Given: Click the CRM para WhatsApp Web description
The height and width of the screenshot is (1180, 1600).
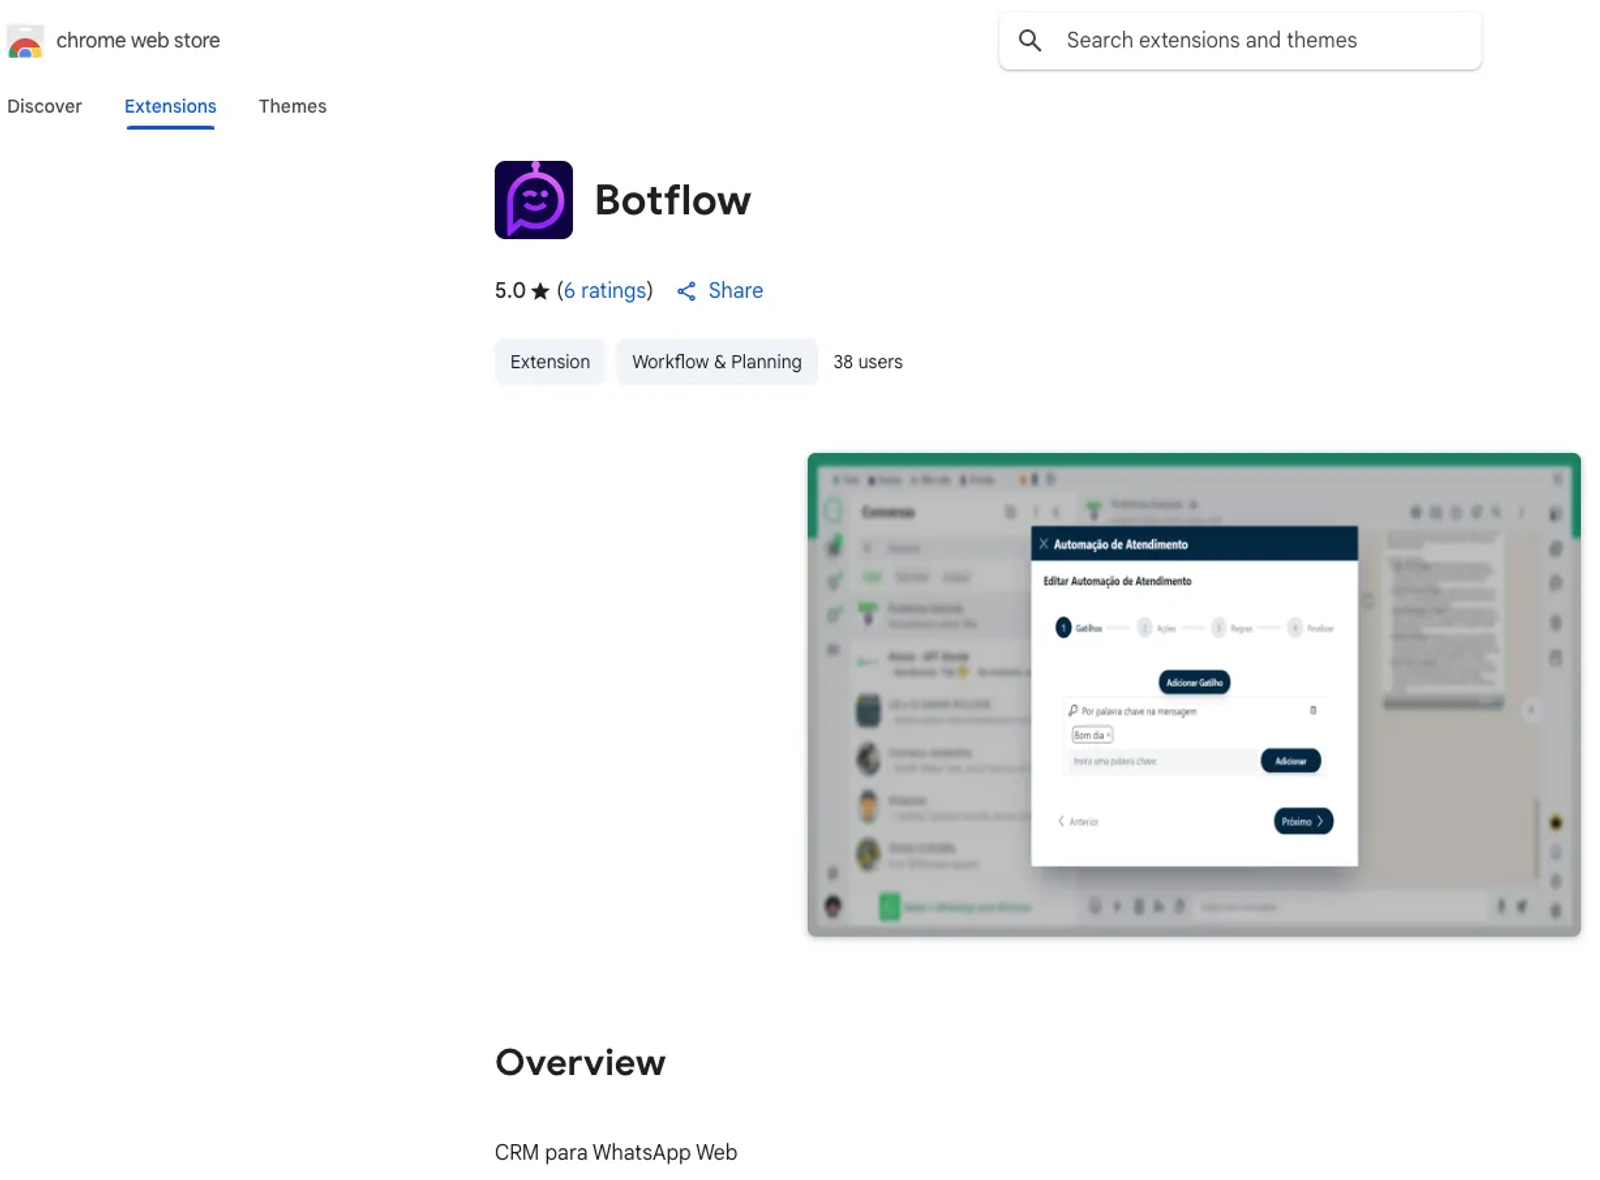Looking at the screenshot, I should tap(616, 1152).
